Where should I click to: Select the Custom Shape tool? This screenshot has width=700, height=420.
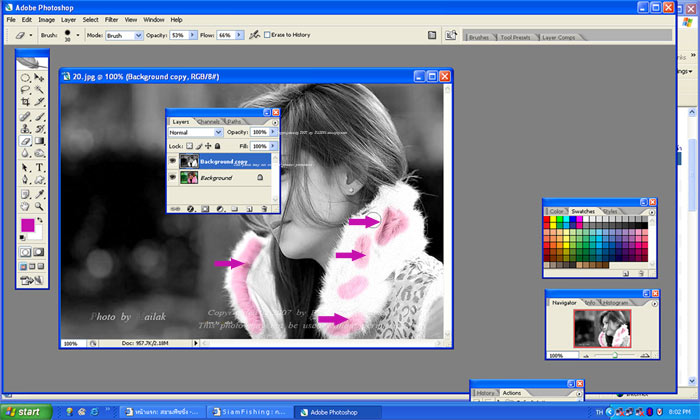39,180
